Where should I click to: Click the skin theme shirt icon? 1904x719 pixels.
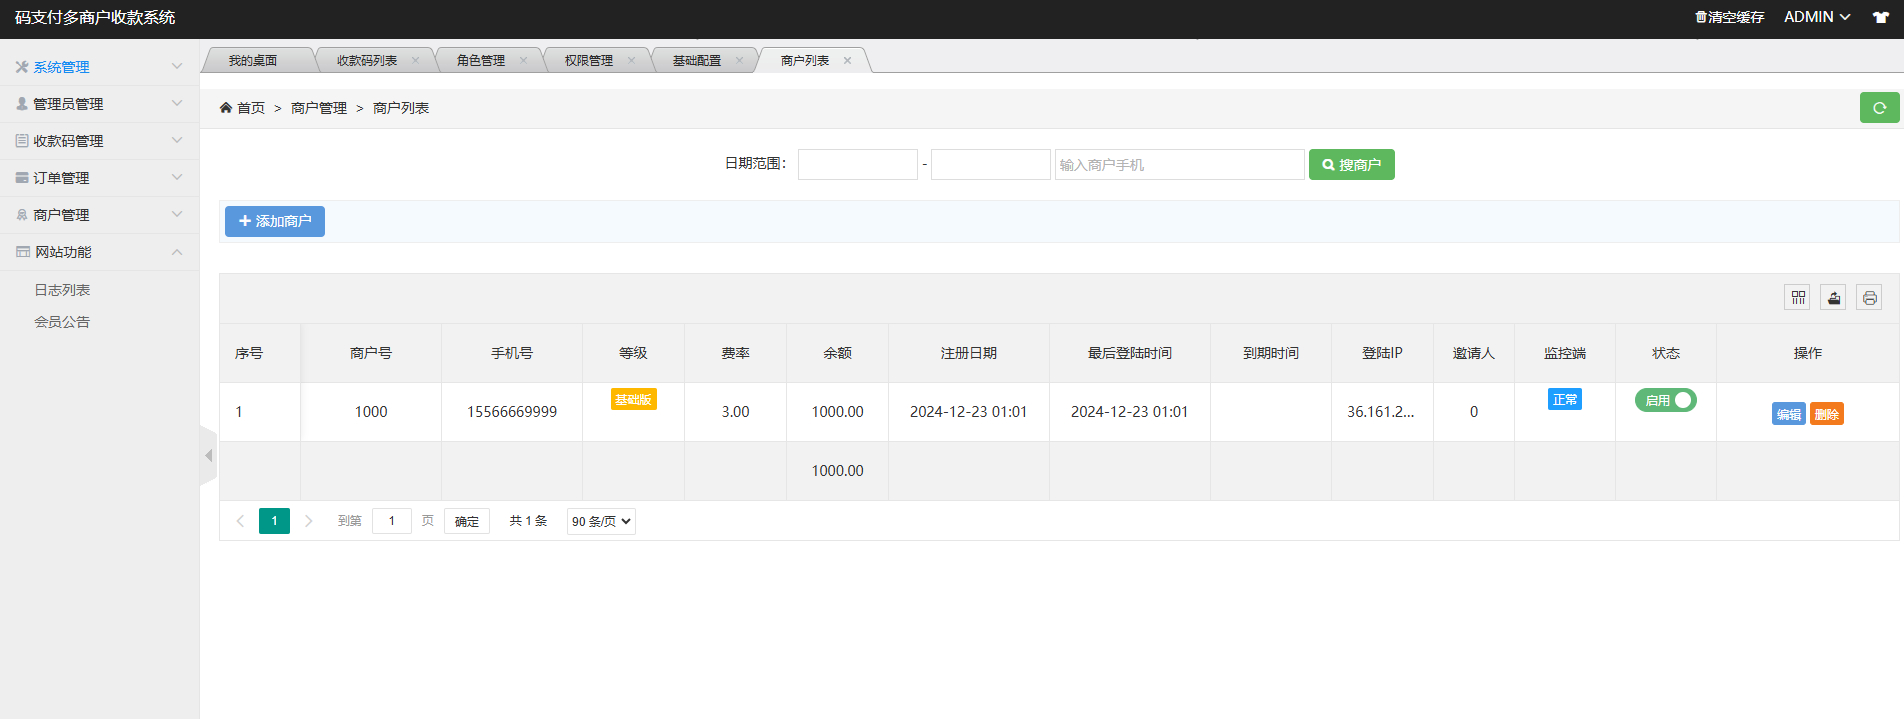click(x=1881, y=17)
